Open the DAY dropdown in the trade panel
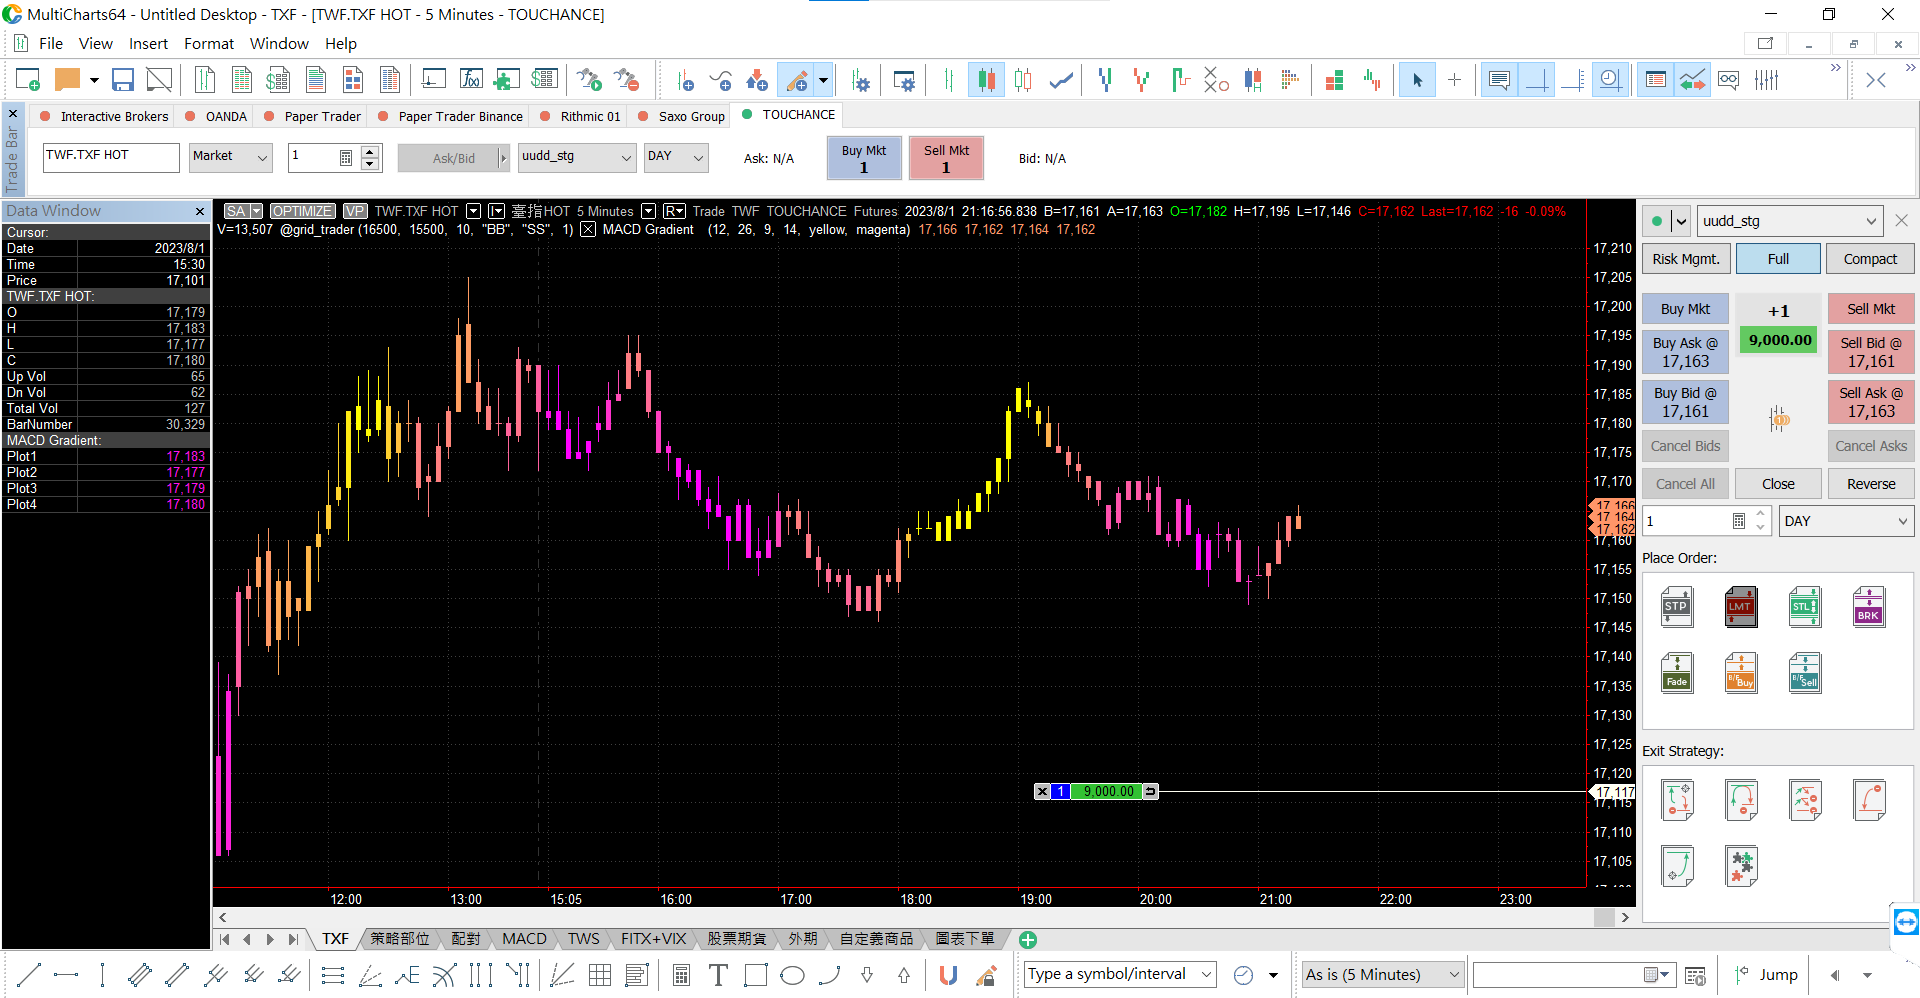 click(x=1846, y=521)
